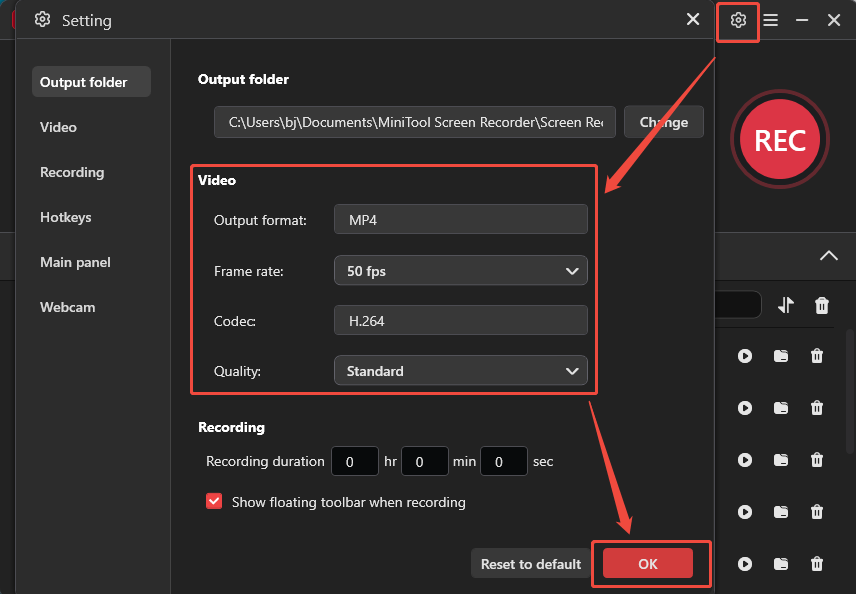
Task: Disable Show floating toolbar when recording
Action: click(x=214, y=502)
